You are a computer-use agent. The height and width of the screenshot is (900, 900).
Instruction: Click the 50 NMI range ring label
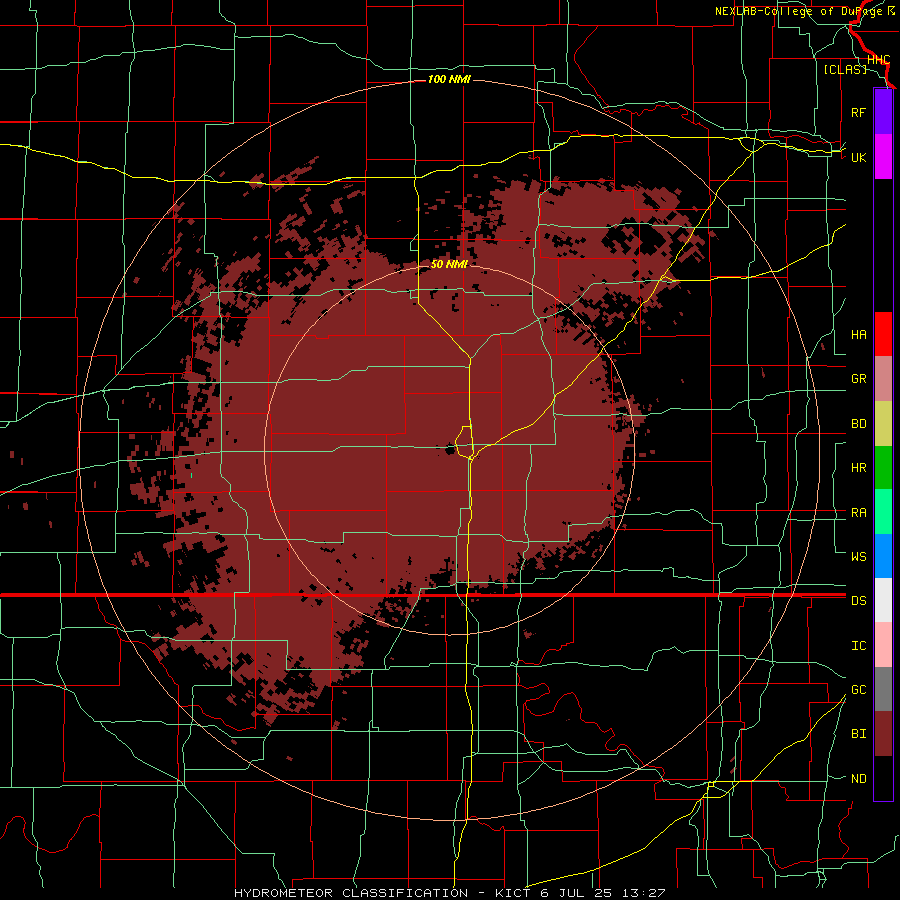[x=449, y=264]
